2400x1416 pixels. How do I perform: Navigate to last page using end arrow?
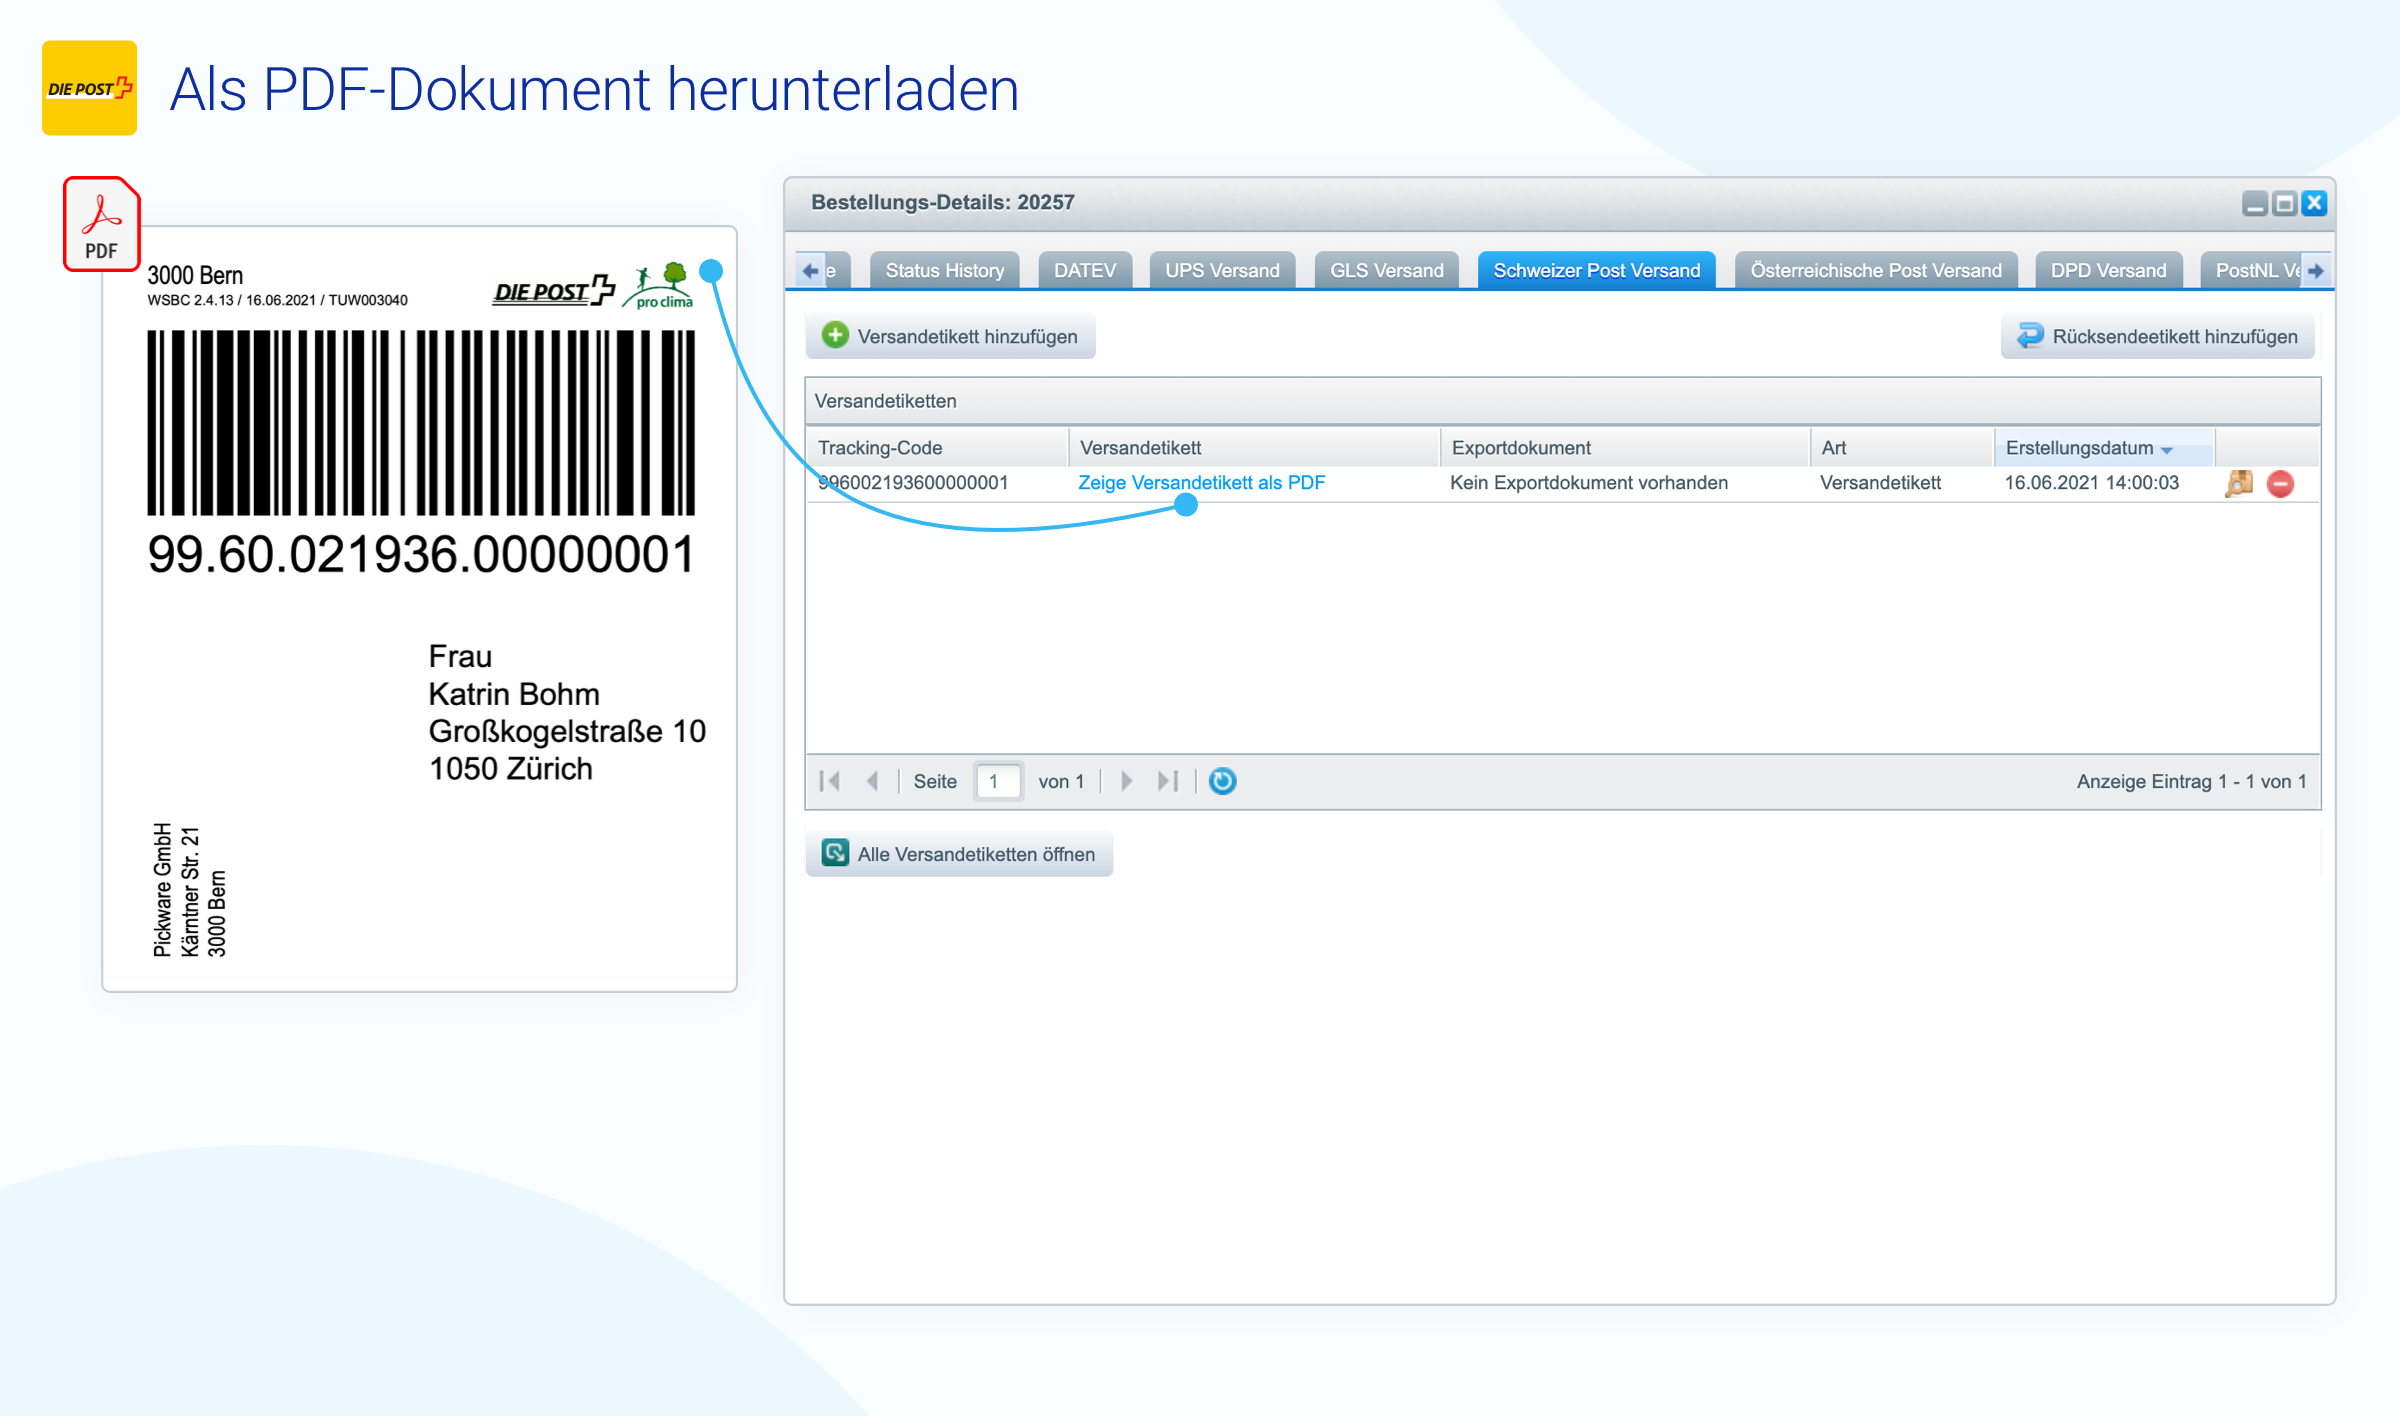(x=1168, y=780)
